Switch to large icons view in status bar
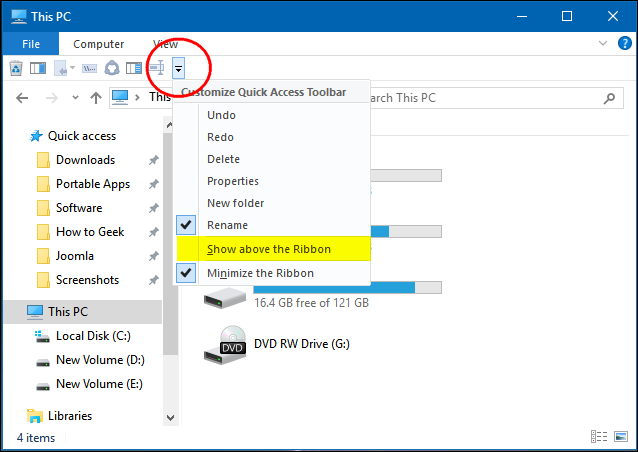Screen dimensions: 638x452 click(x=621, y=437)
